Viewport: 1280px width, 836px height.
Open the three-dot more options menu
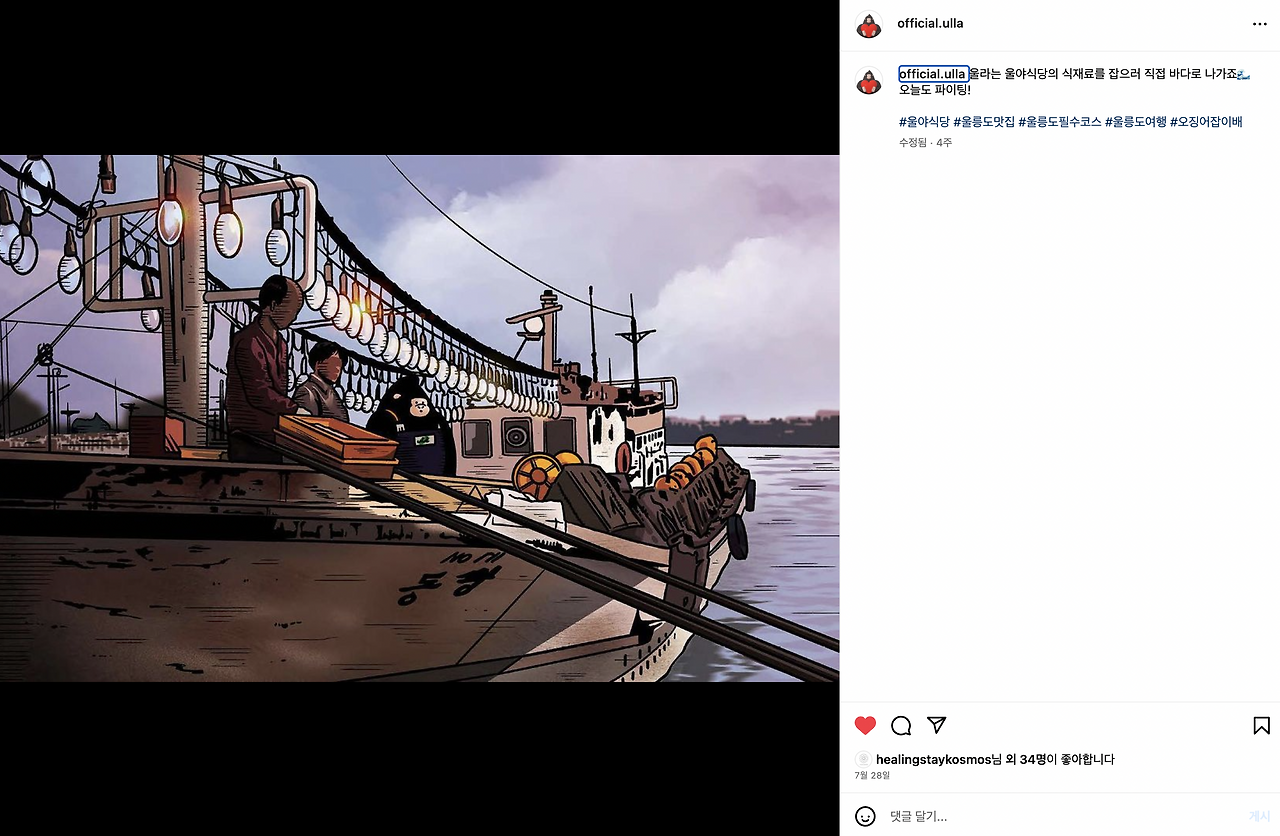[1259, 24]
